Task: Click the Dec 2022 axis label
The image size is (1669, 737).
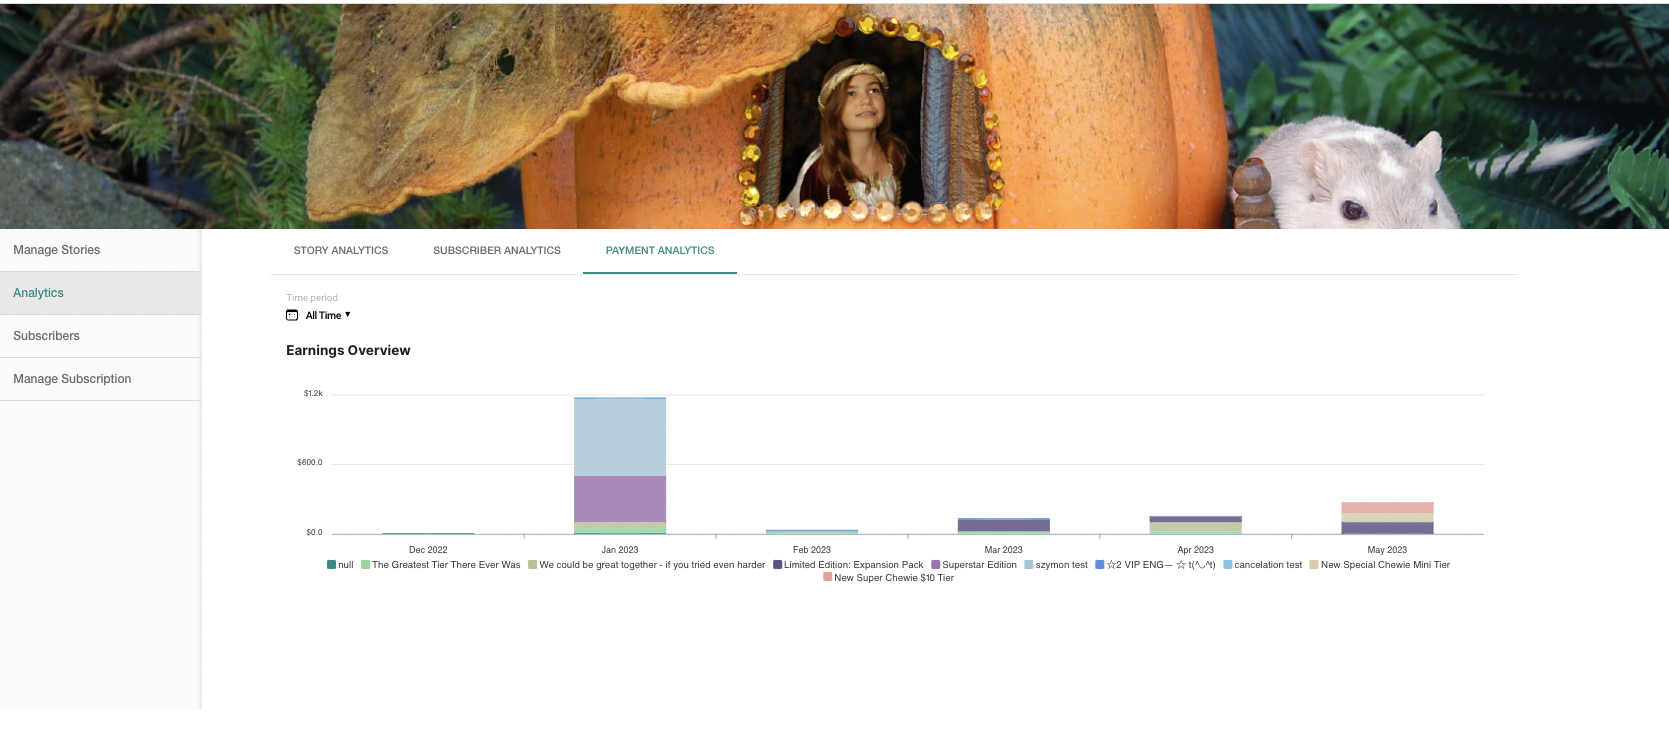Action: 428,550
